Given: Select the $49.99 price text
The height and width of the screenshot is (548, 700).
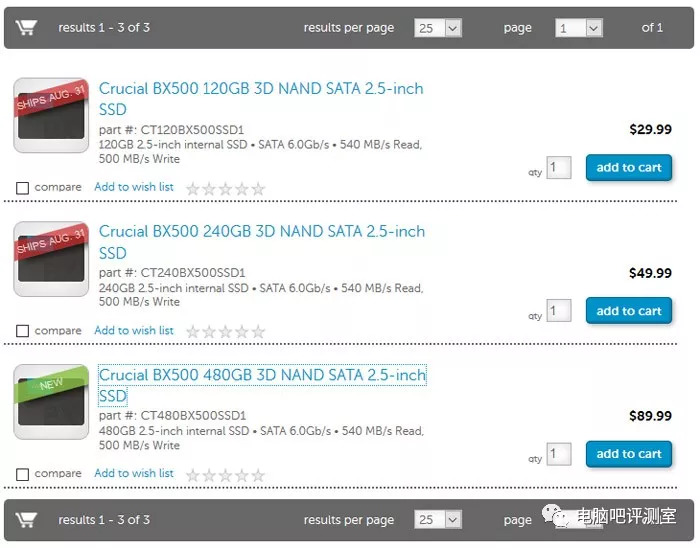Looking at the screenshot, I should pyautogui.click(x=650, y=273).
